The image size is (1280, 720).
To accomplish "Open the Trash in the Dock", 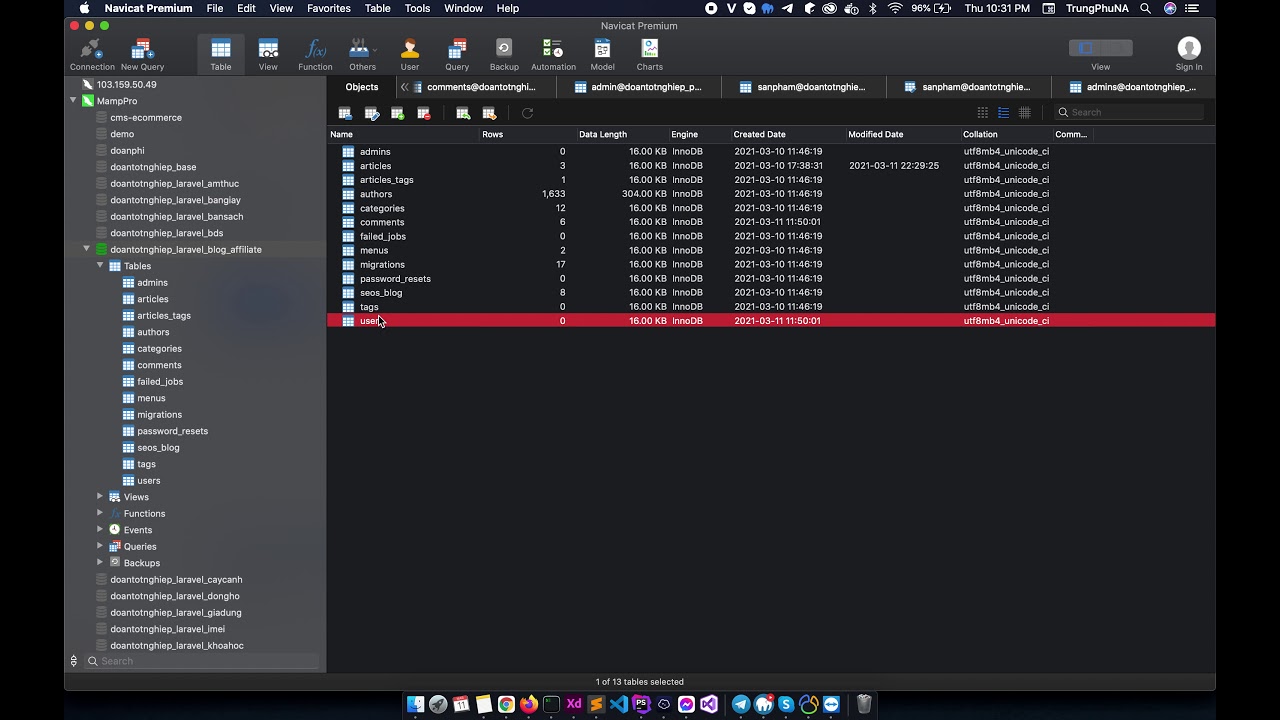I will (x=864, y=705).
